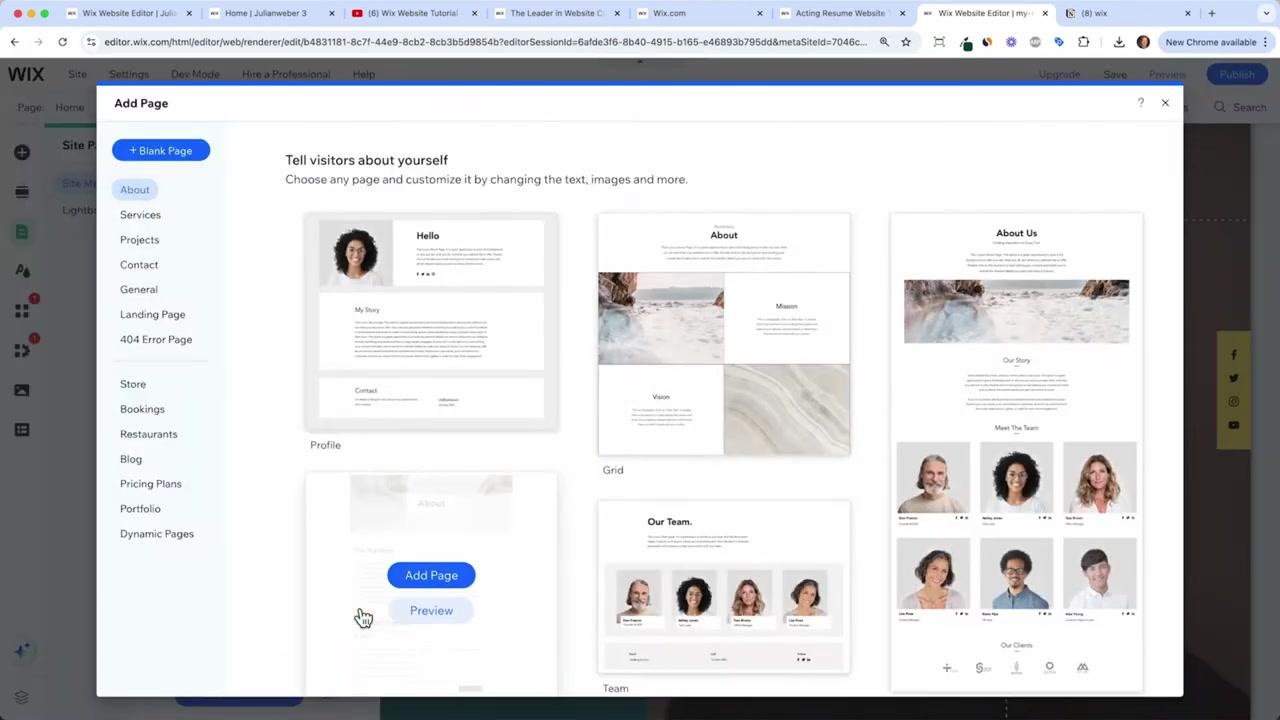Close the Add Page dialog
1280x720 pixels.
[1165, 103]
